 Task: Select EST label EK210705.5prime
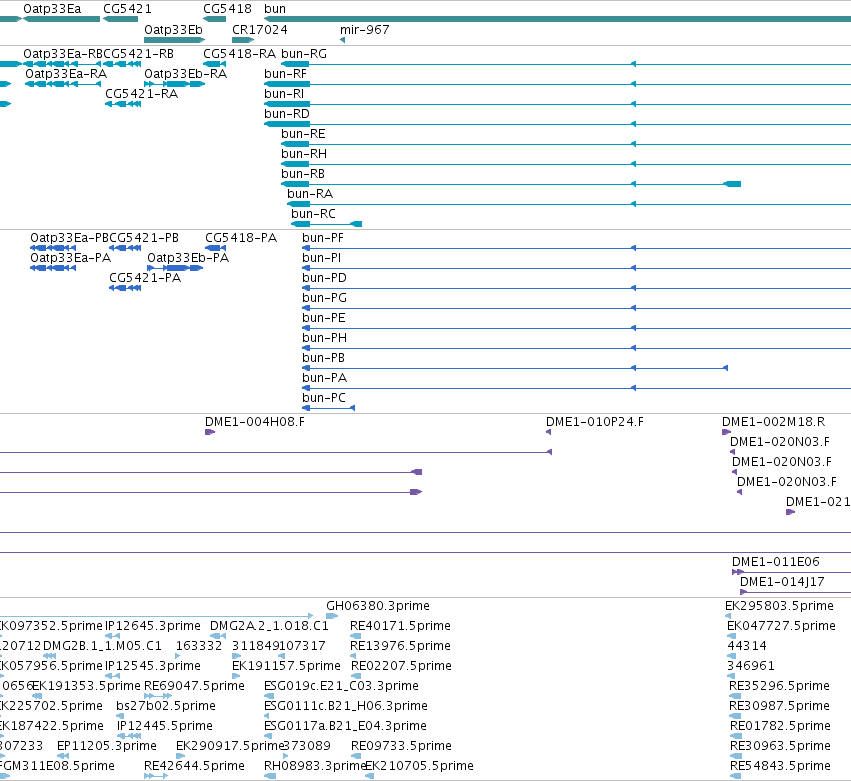[420, 767]
